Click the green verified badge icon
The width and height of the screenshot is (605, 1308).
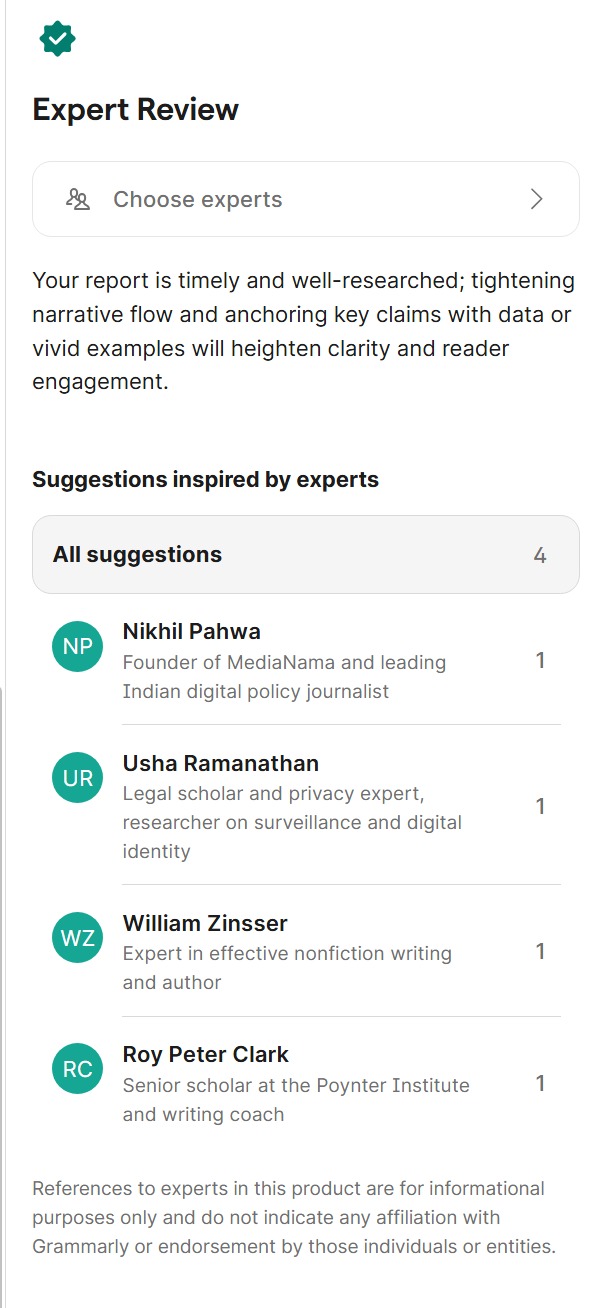(57, 39)
